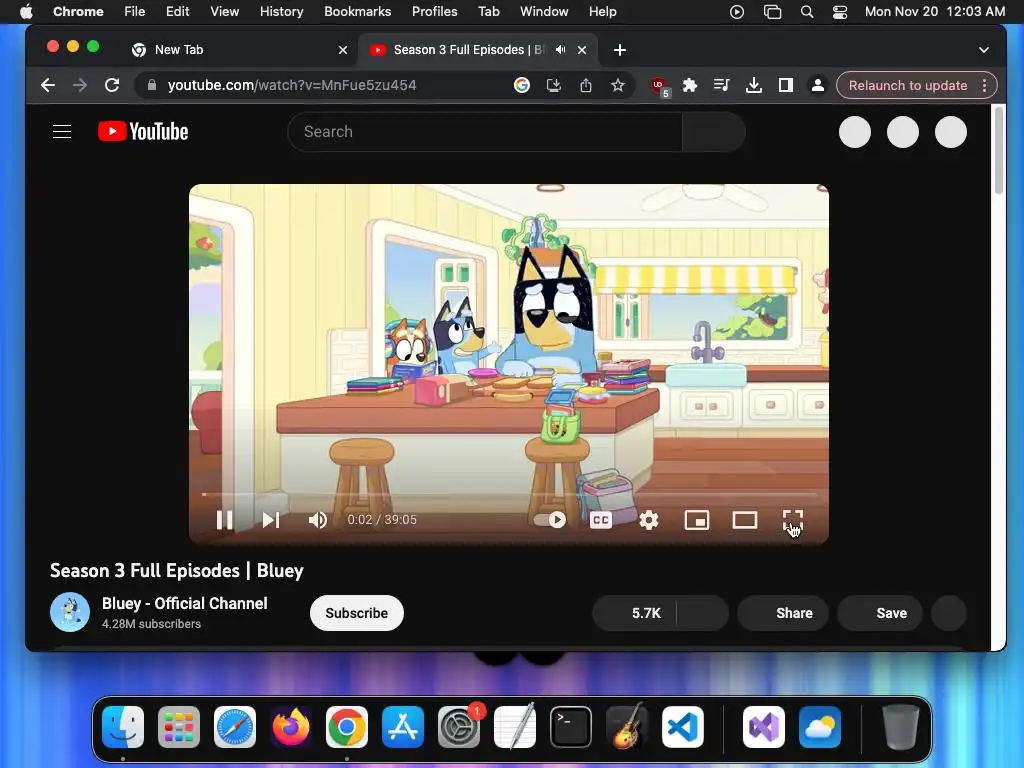Open Control Center in menu bar
The width and height of the screenshot is (1024, 768).
(x=840, y=12)
